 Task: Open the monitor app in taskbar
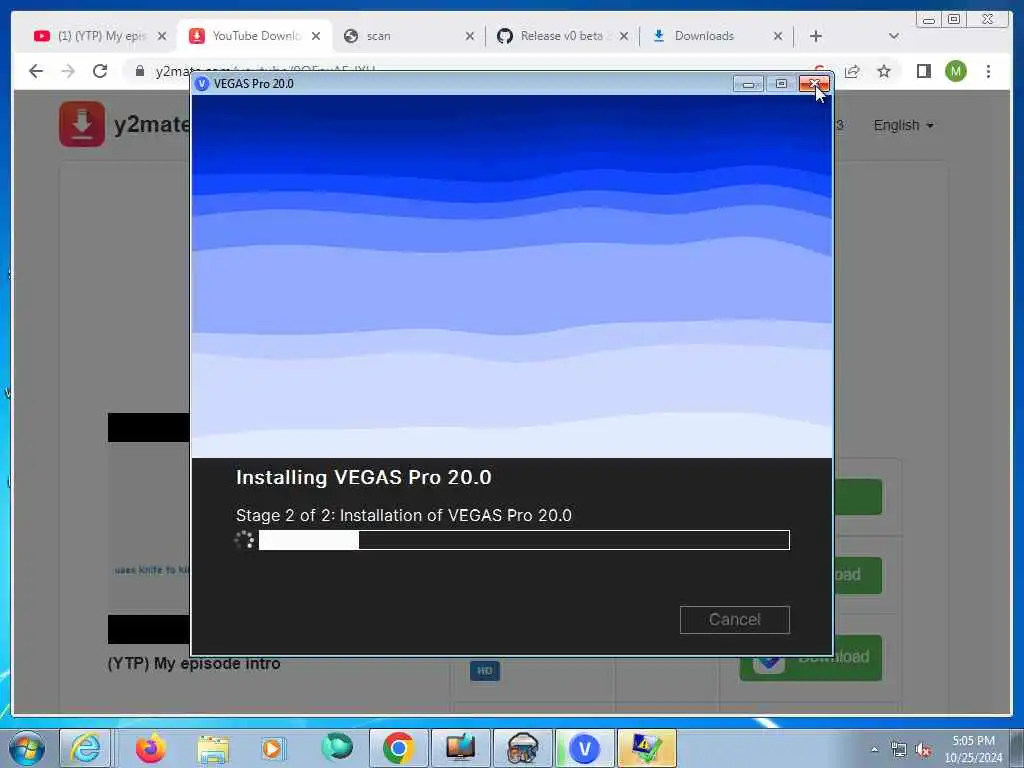tap(460, 748)
